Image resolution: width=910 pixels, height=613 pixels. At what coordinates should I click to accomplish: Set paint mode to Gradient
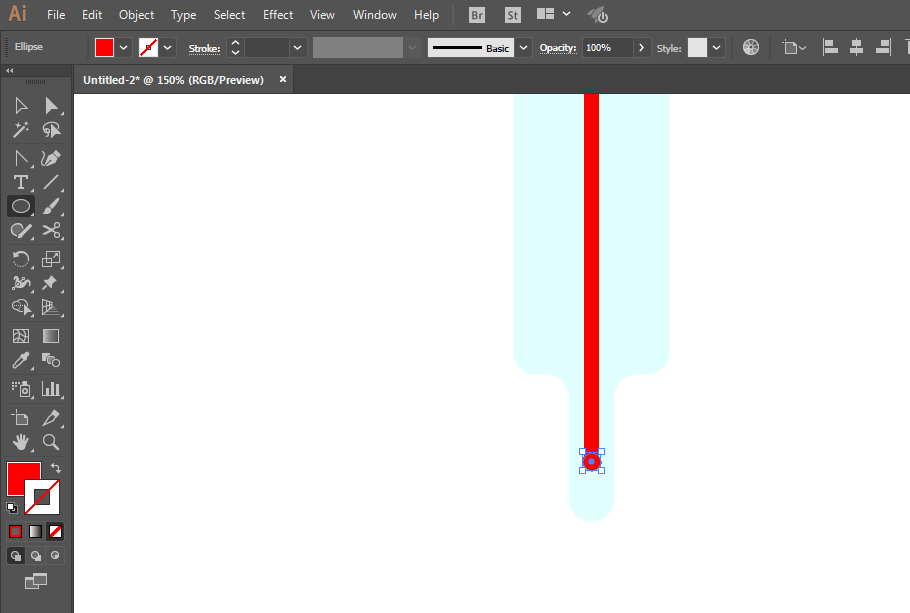[x=35, y=531]
